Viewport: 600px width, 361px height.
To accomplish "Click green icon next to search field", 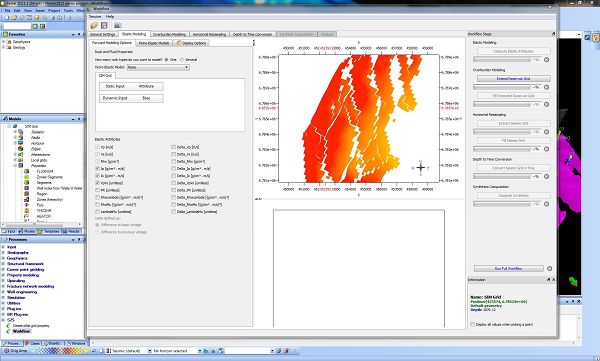I will [x=35, y=26].
